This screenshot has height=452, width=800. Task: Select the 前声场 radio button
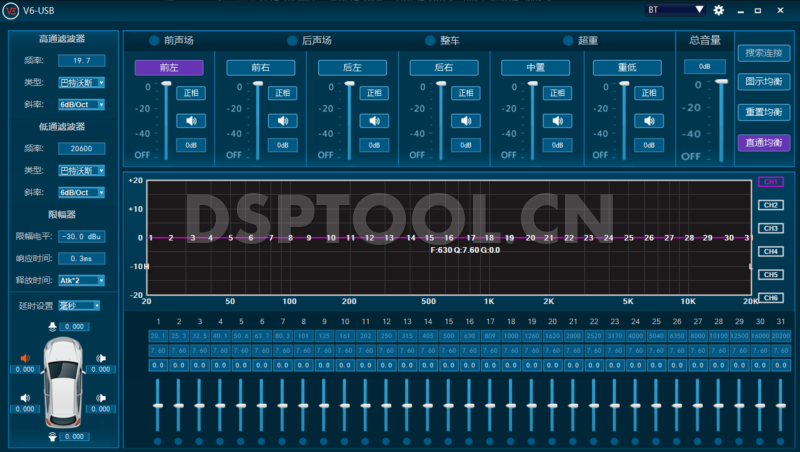154,41
